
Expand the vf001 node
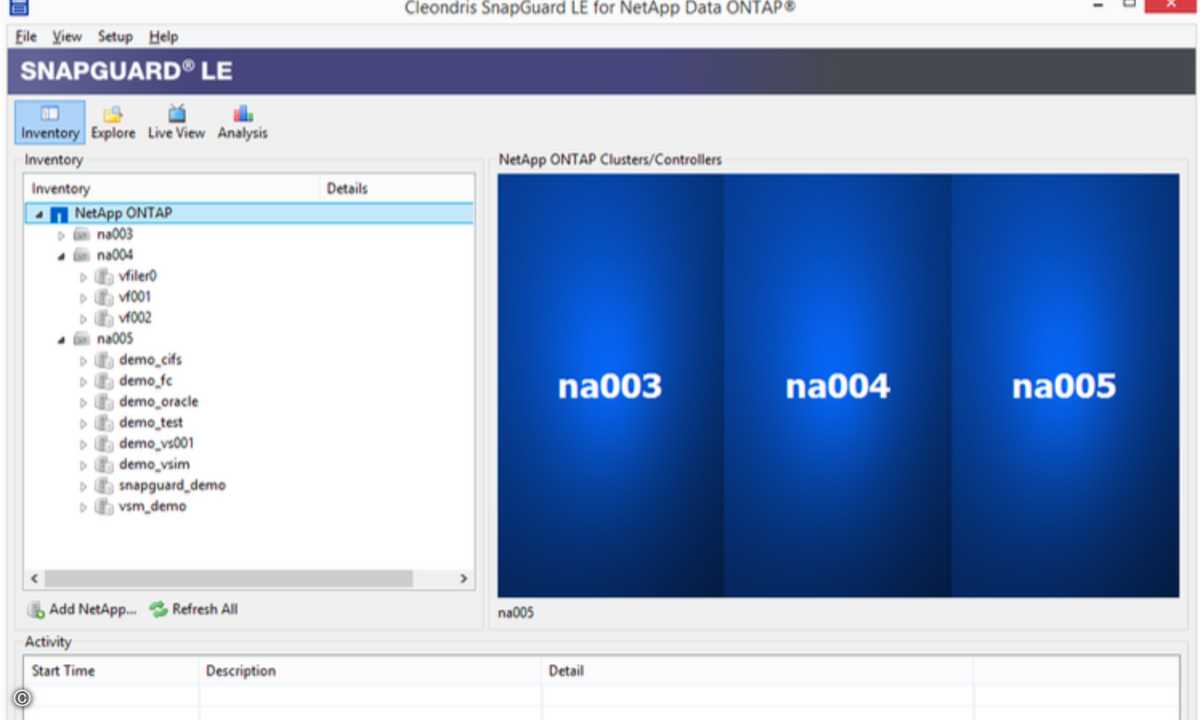84,298
